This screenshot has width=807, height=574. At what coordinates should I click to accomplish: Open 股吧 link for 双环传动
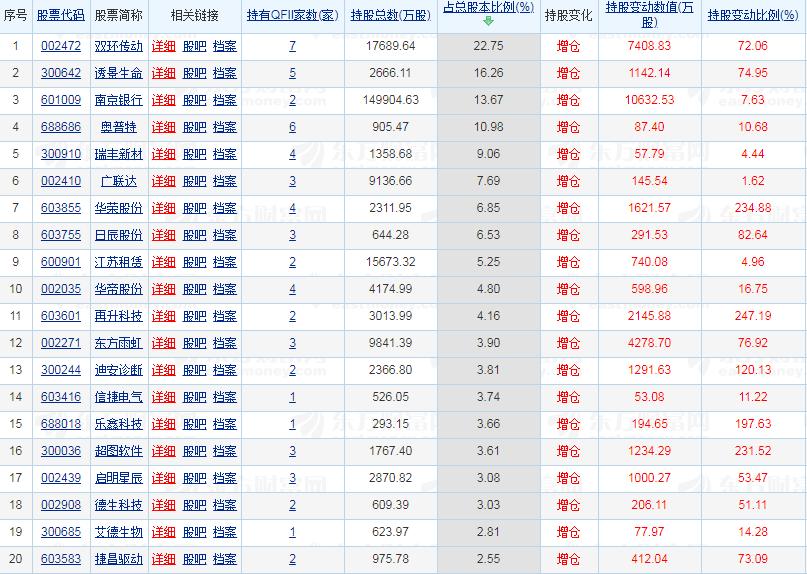coord(195,46)
